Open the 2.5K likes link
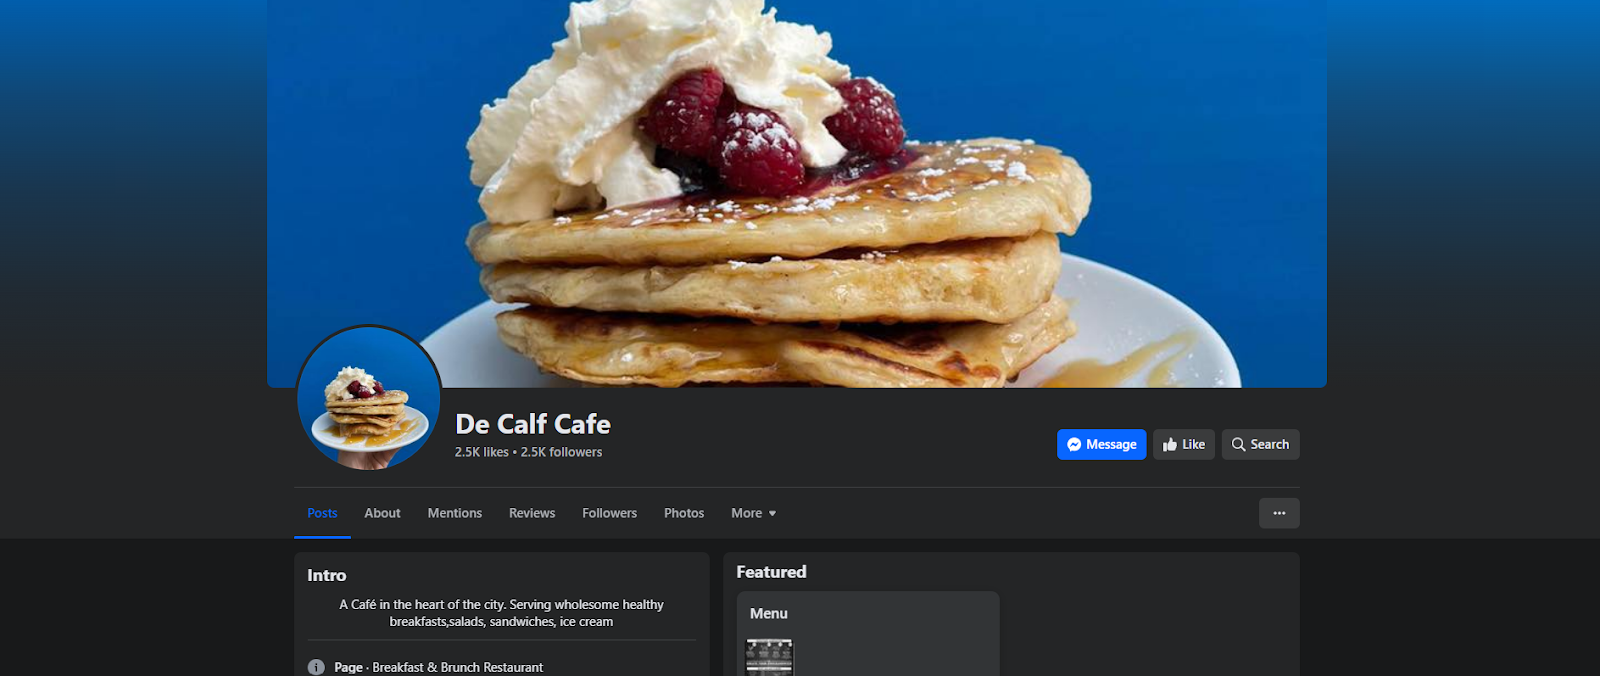Viewport: 1600px width, 676px height. 482,452
